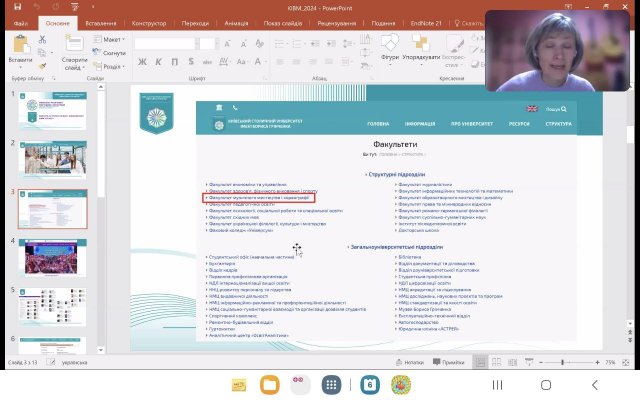The height and width of the screenshot is (400, 640).
Task: Open the Вставлення ribbon tab
Action: click(x=103, y=20)
